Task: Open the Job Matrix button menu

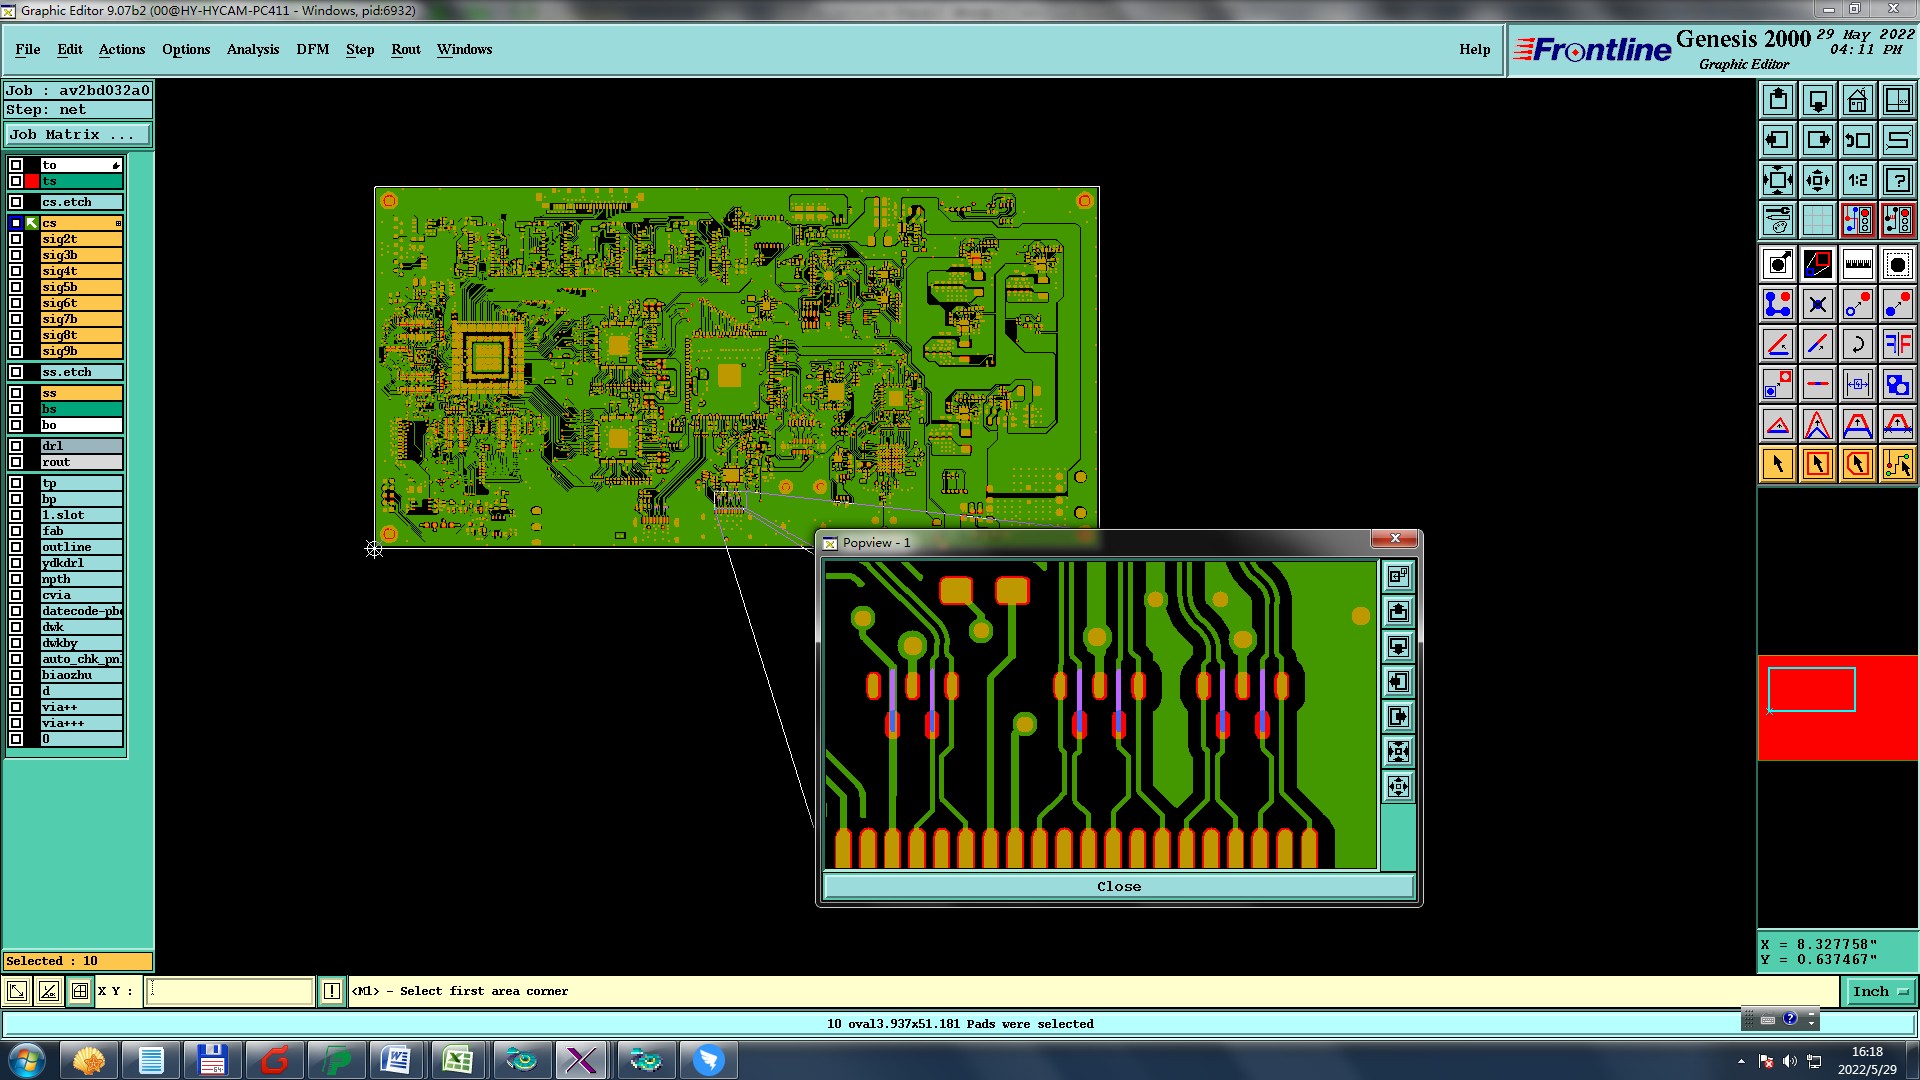Action: (x=78, y=134)
